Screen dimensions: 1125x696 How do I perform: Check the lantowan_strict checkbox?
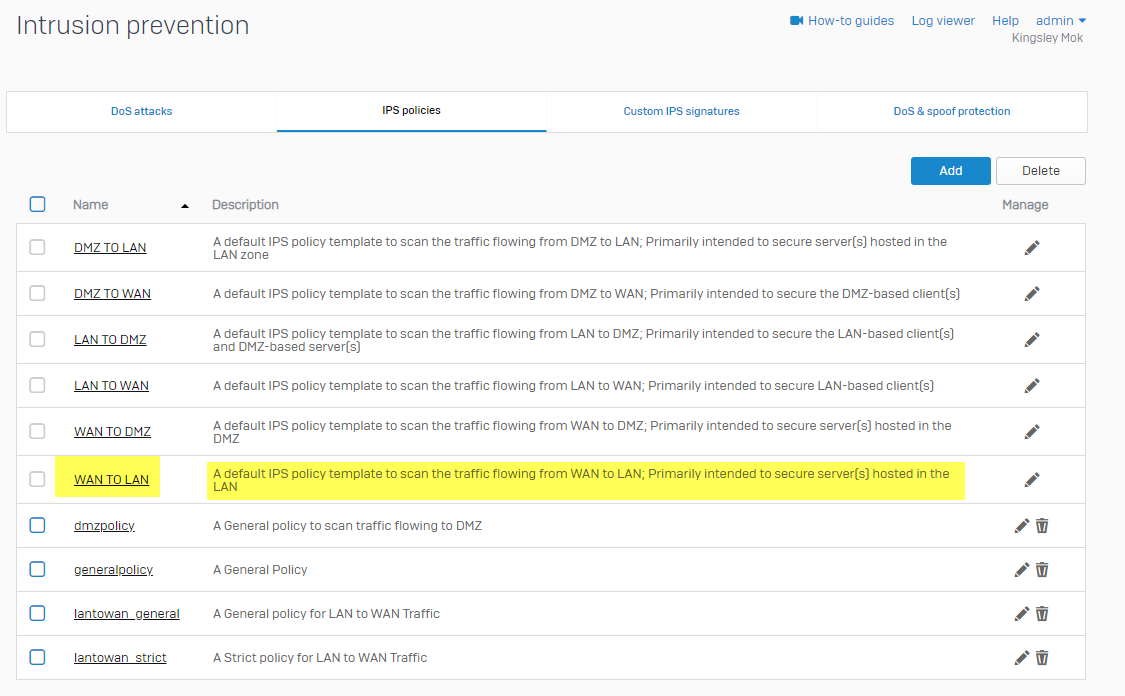[38, 657]
